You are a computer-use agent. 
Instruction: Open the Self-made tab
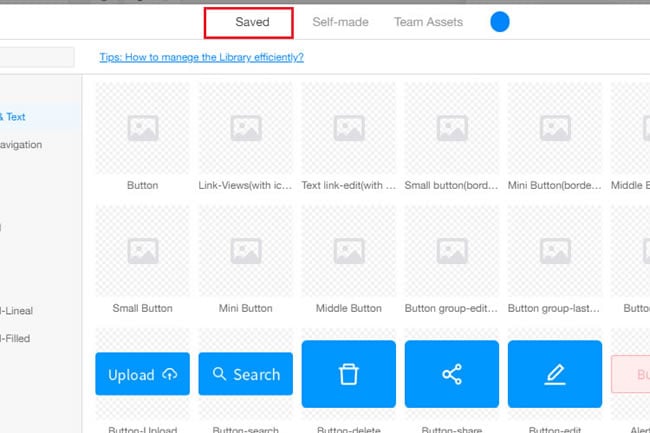pos(340,22)
